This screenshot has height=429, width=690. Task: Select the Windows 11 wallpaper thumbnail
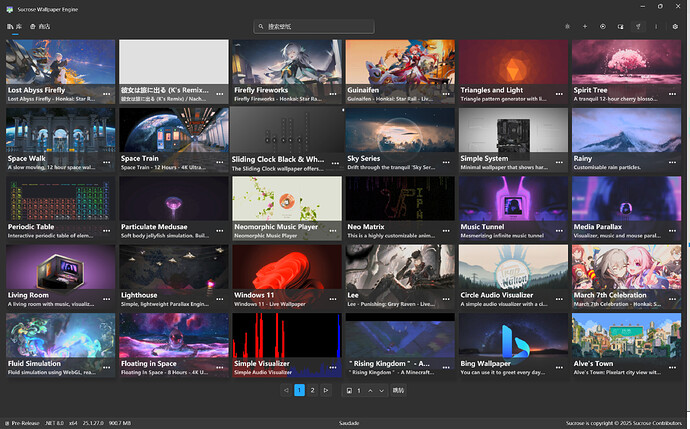click(x=286, y=266)
